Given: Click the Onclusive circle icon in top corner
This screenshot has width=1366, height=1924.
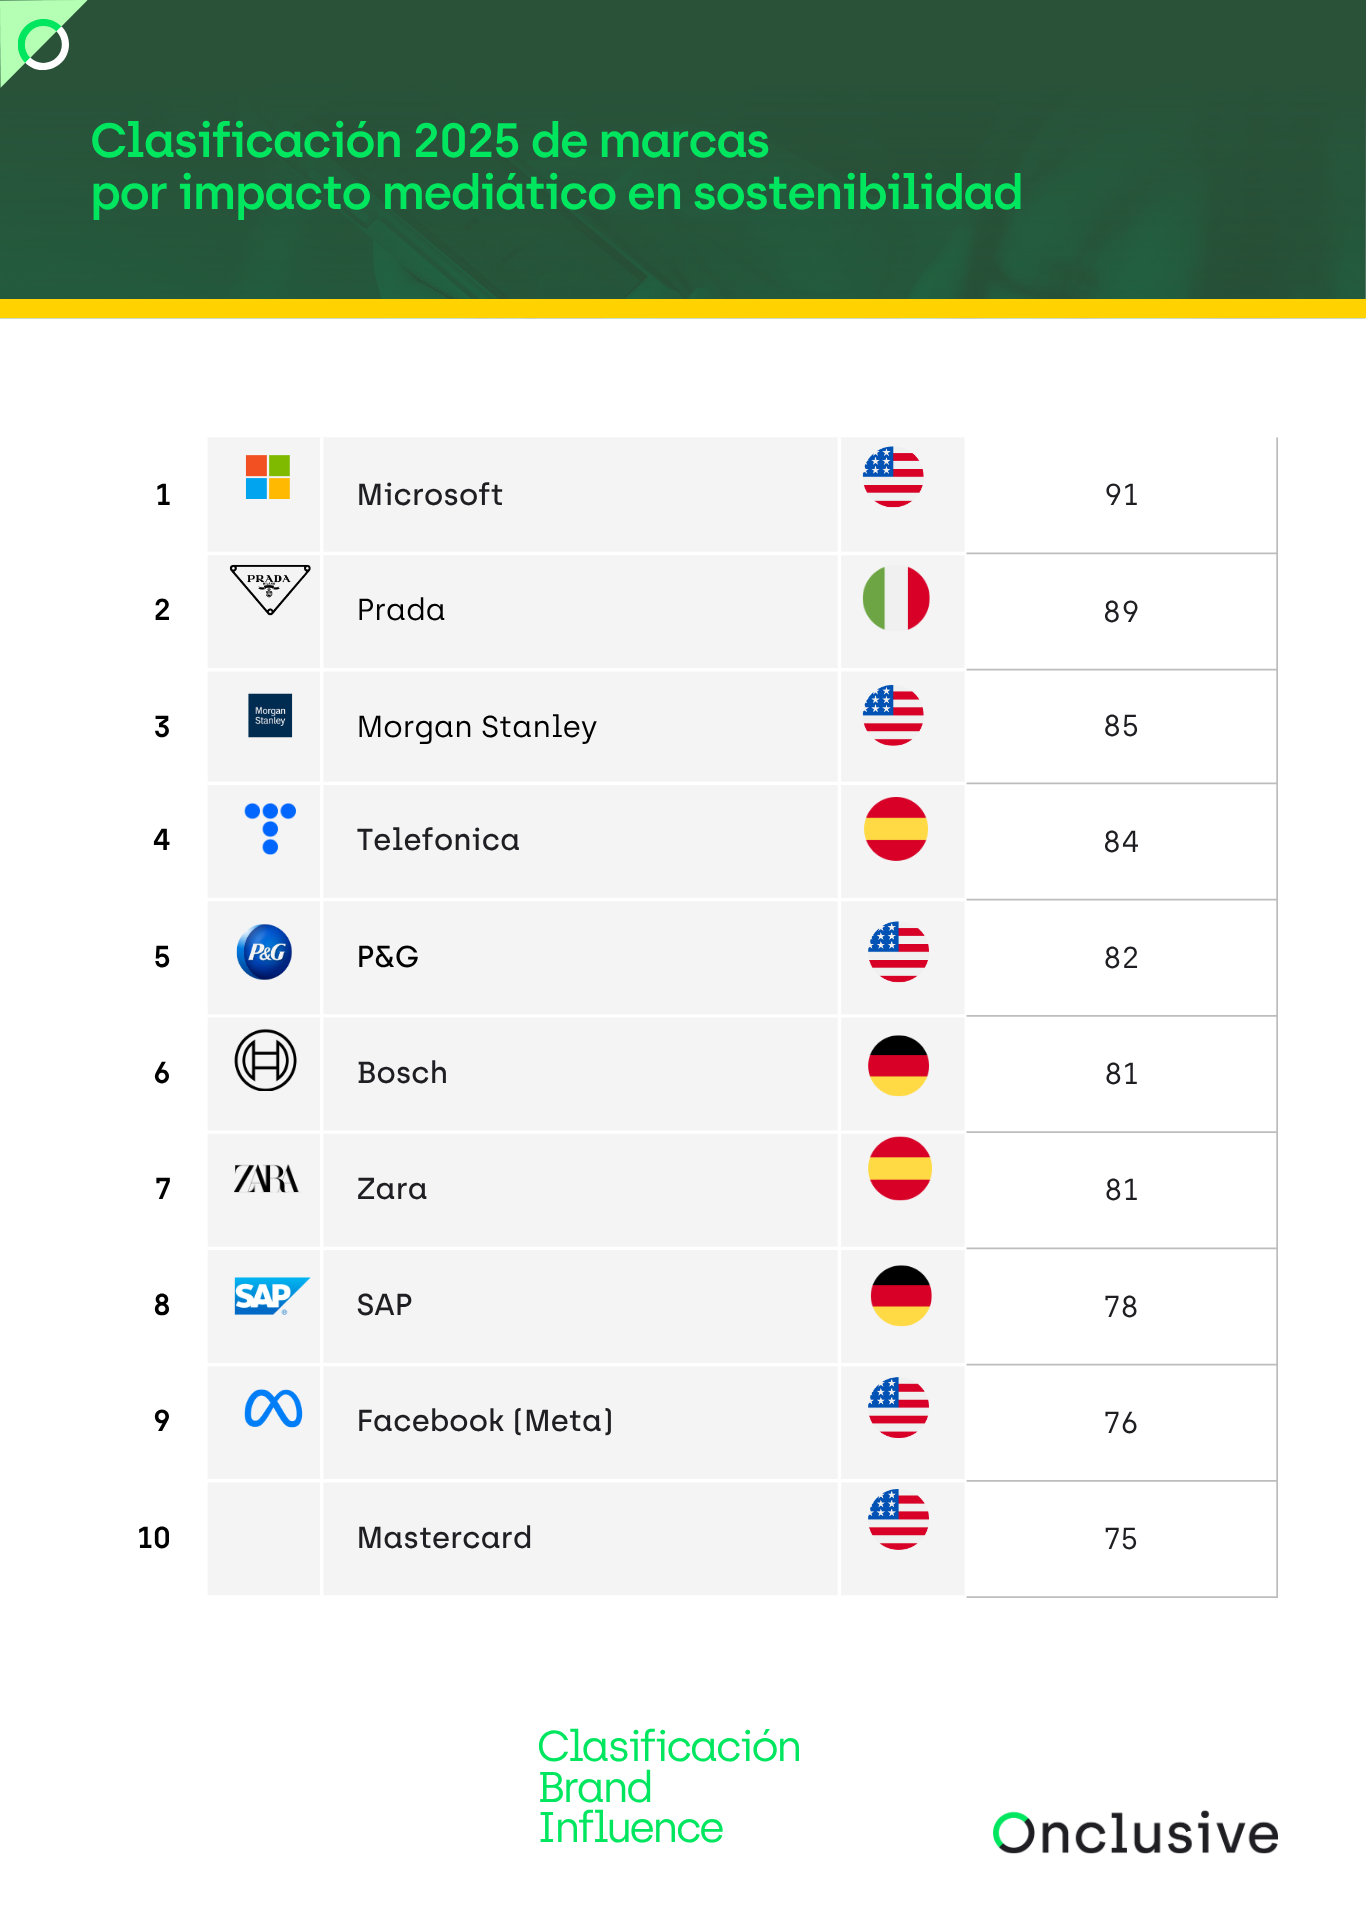Looking at the screenshot, I should click(x=44, y=44).
